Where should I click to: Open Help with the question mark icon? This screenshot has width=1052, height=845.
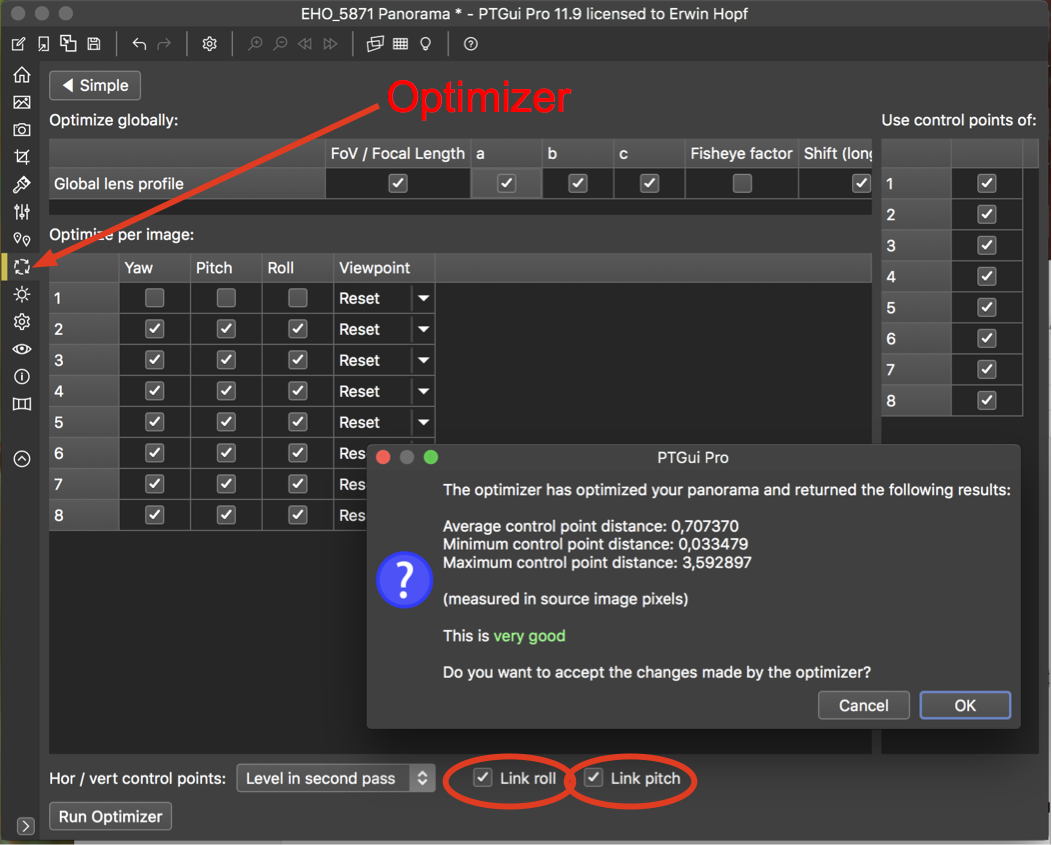[x=471, y=44]
